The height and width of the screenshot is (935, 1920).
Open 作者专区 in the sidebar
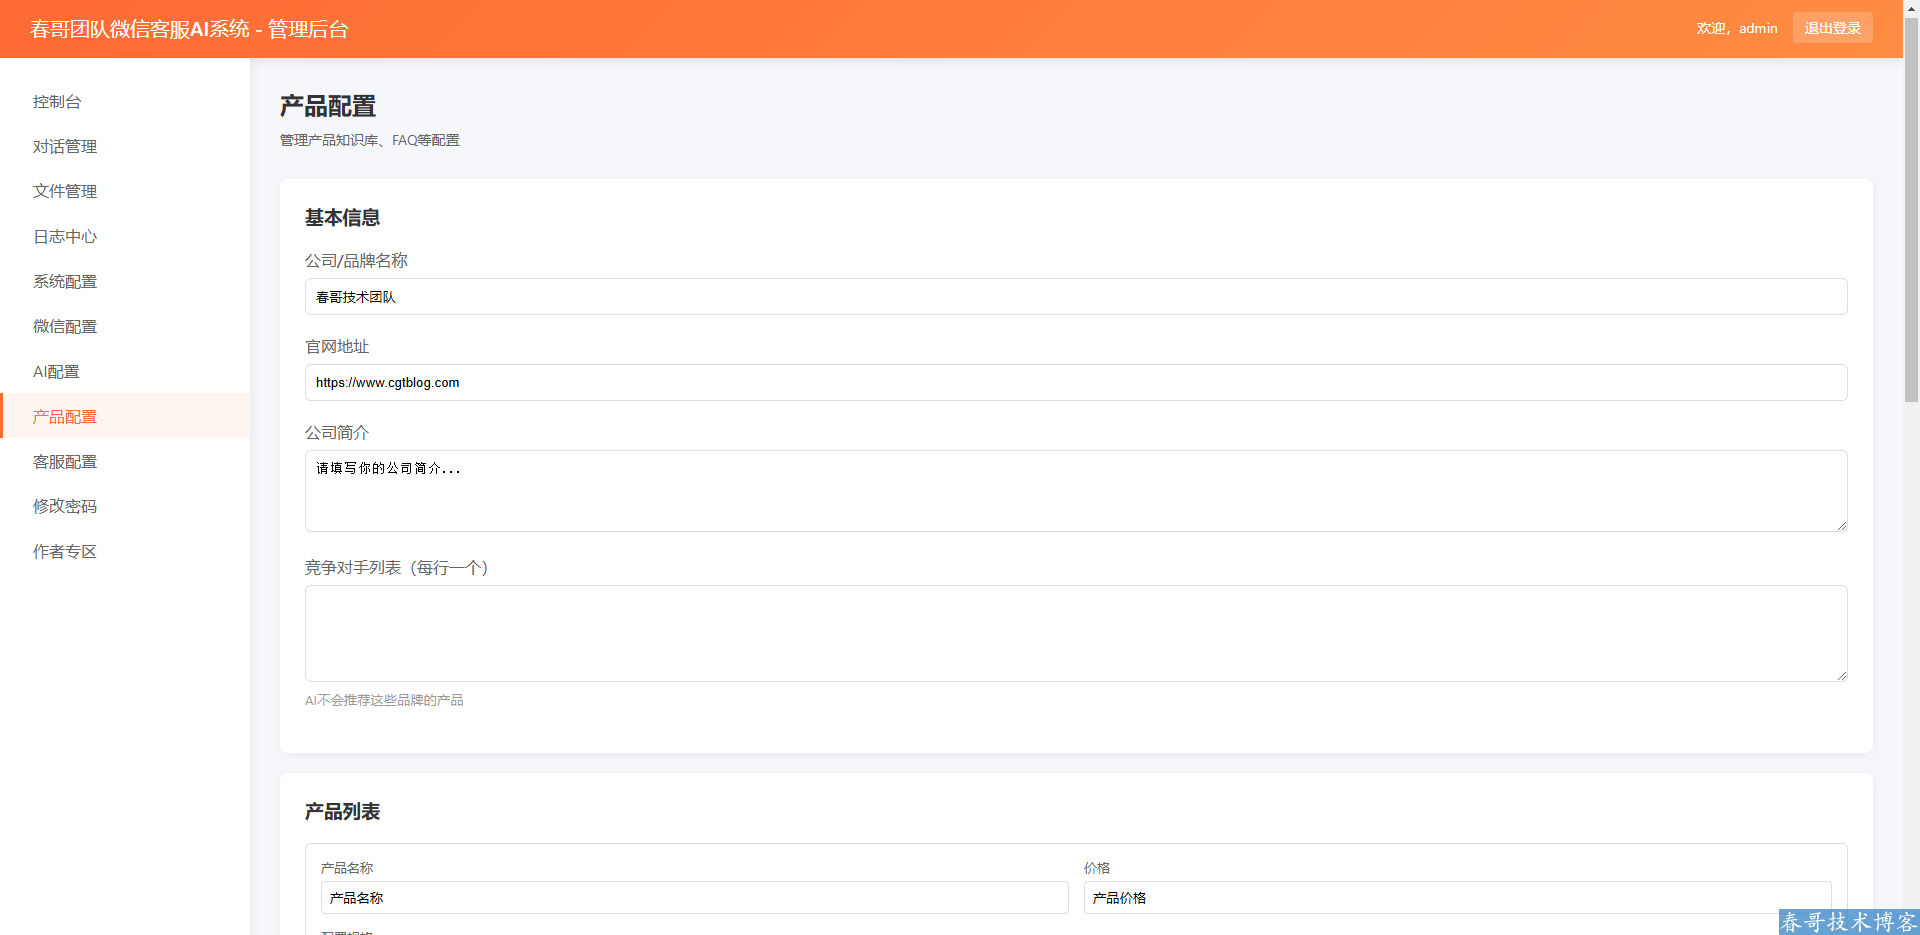65,552
